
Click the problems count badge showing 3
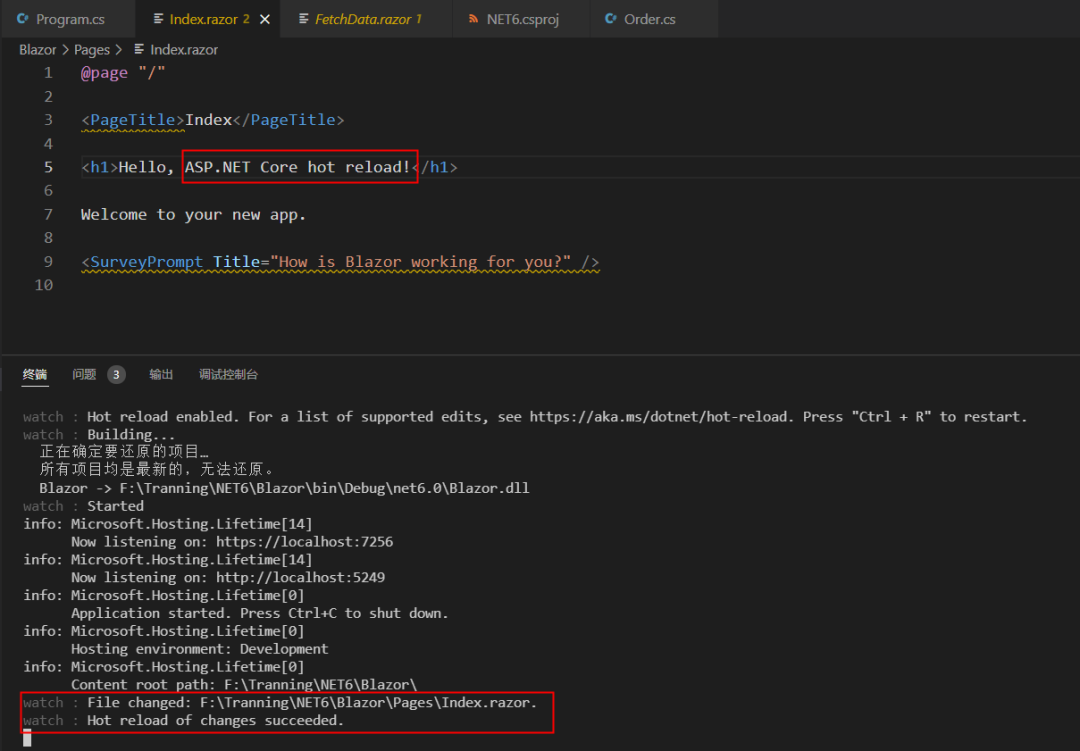tap(116, 374)
